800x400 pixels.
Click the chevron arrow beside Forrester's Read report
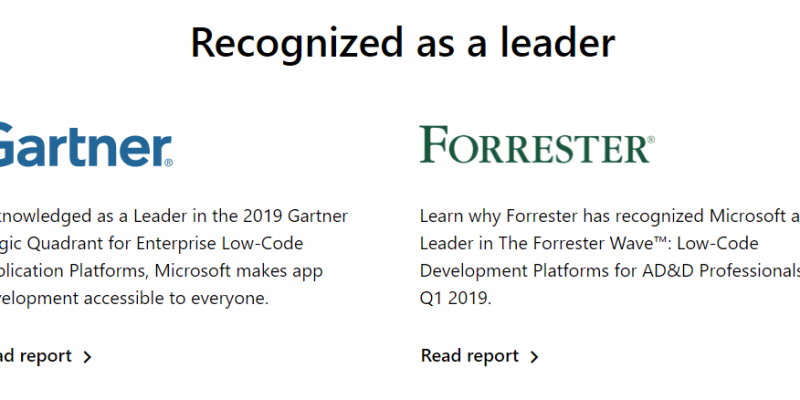[534, 357]
